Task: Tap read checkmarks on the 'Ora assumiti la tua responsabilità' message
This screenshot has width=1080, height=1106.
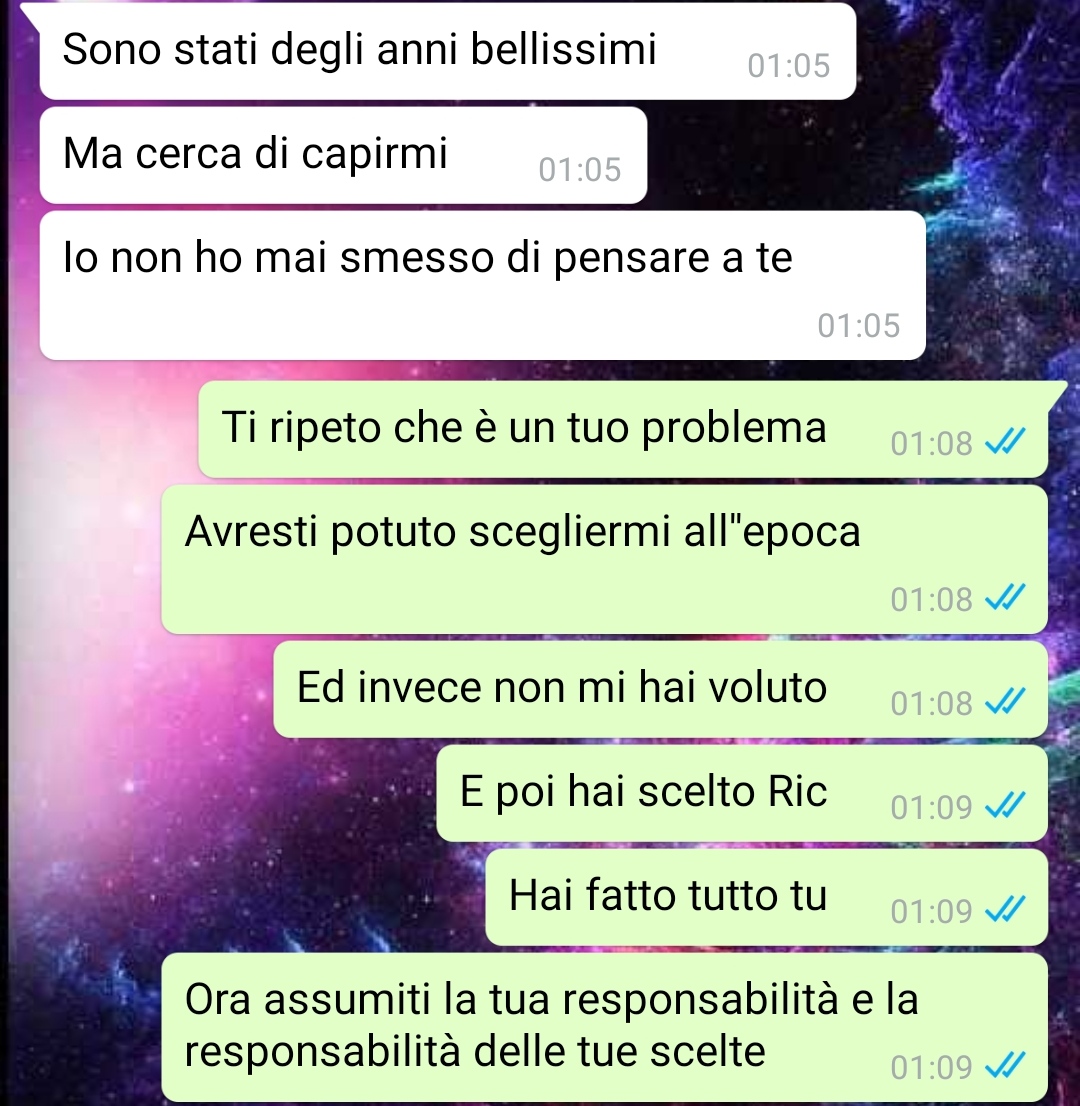Action: [x=1005, y=1066]
